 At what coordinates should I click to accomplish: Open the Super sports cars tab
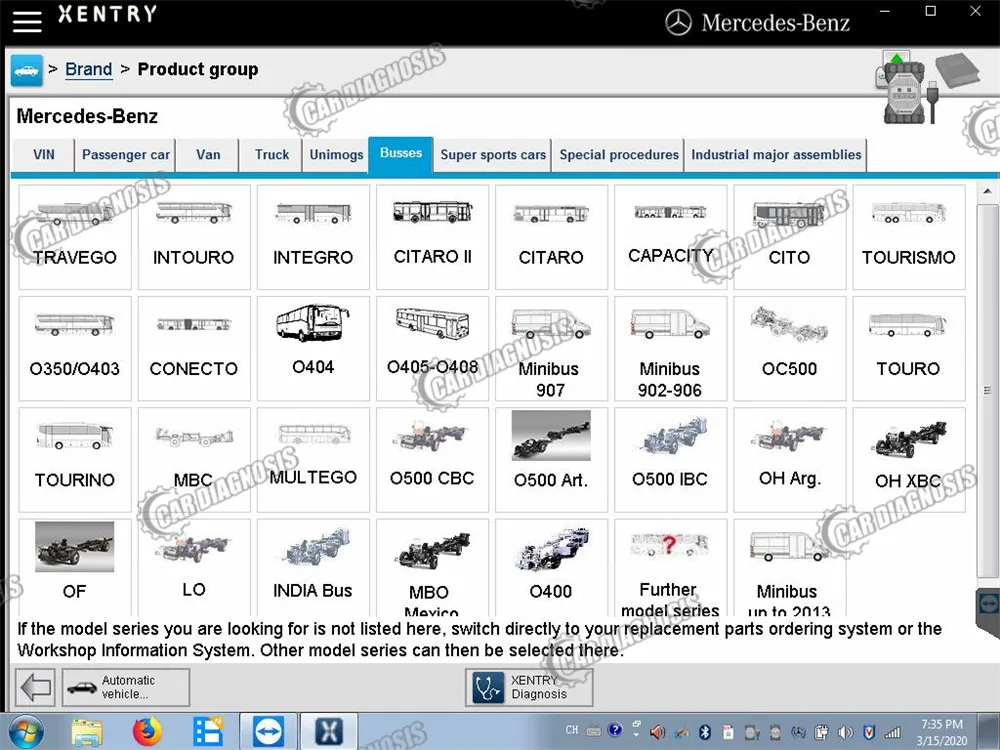pos(493,155)
